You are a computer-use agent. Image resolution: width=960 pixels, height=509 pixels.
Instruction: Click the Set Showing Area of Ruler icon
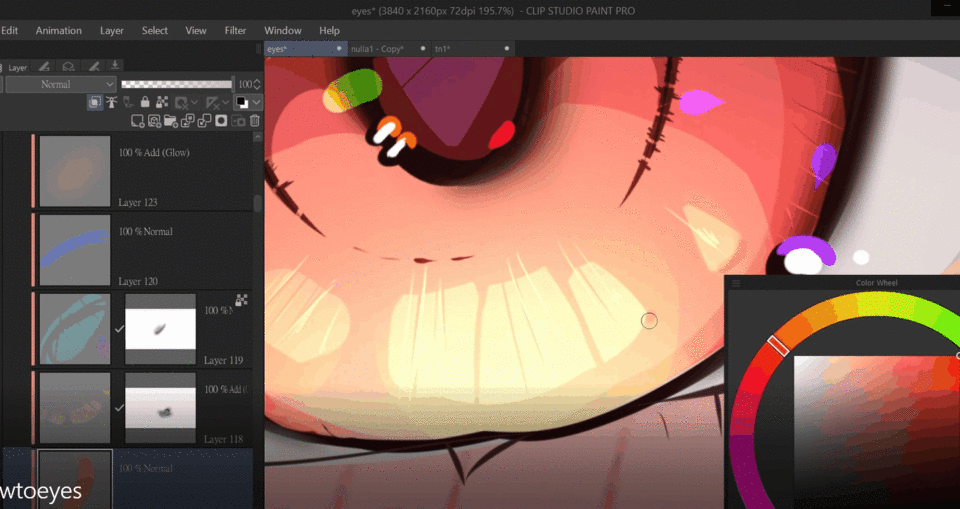pyautogui.click(x=213, y=102)
